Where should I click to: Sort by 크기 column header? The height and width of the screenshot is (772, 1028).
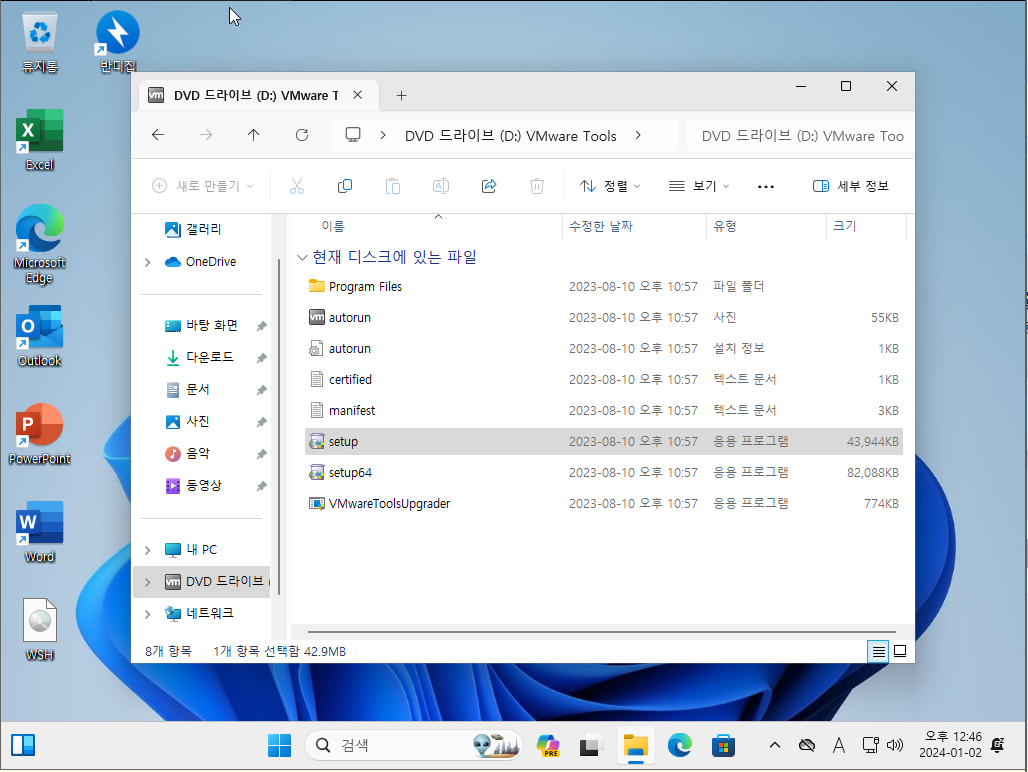(844, 227)
